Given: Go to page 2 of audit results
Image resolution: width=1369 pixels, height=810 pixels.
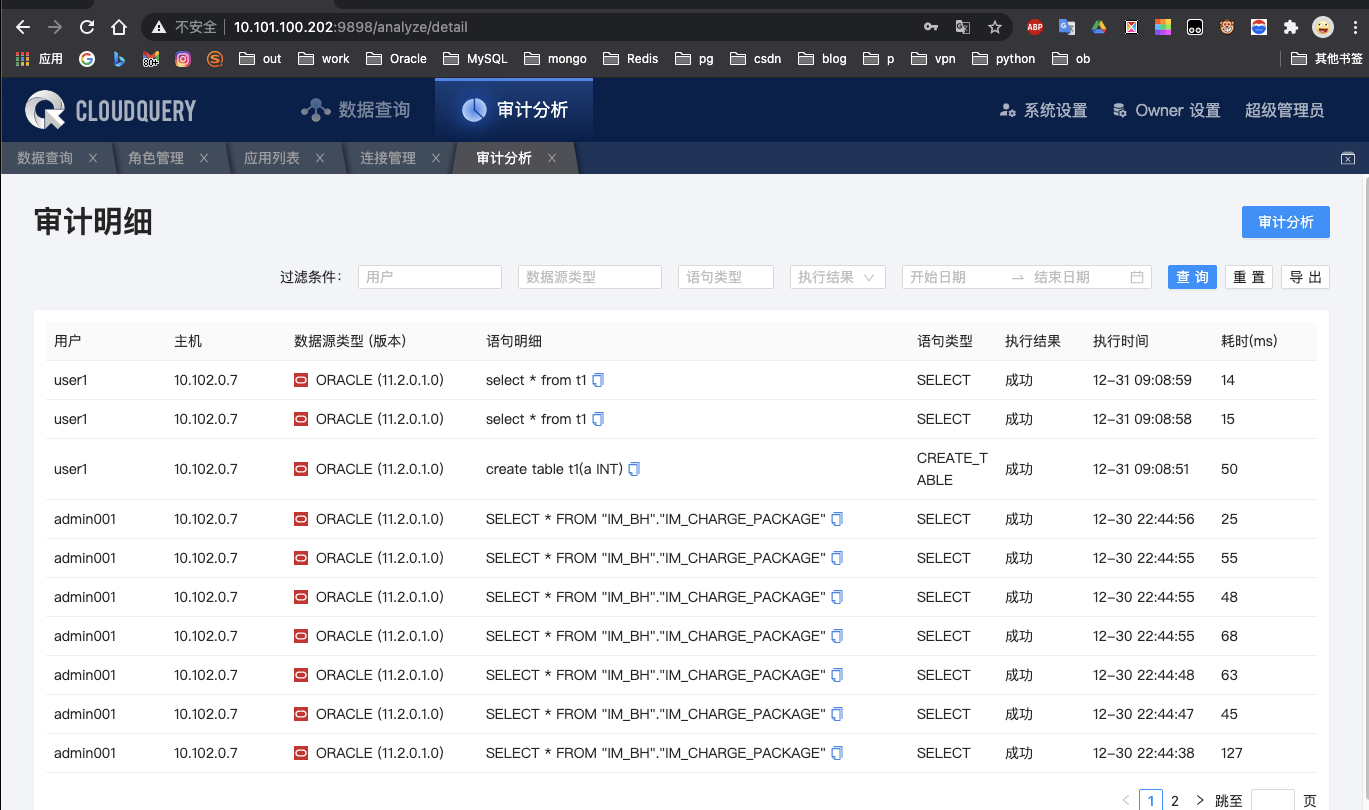Looking at the screenshot, I should [x=1174, y=800].
